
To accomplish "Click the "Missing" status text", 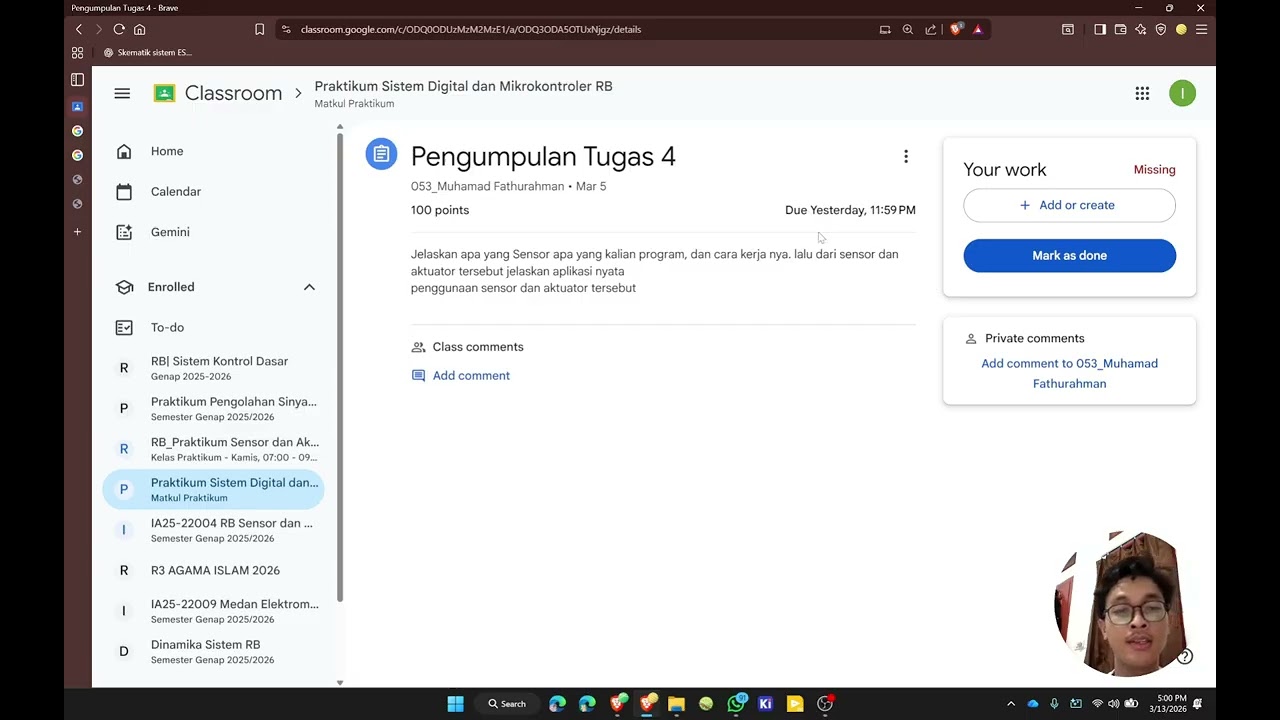I will 1154,170.
